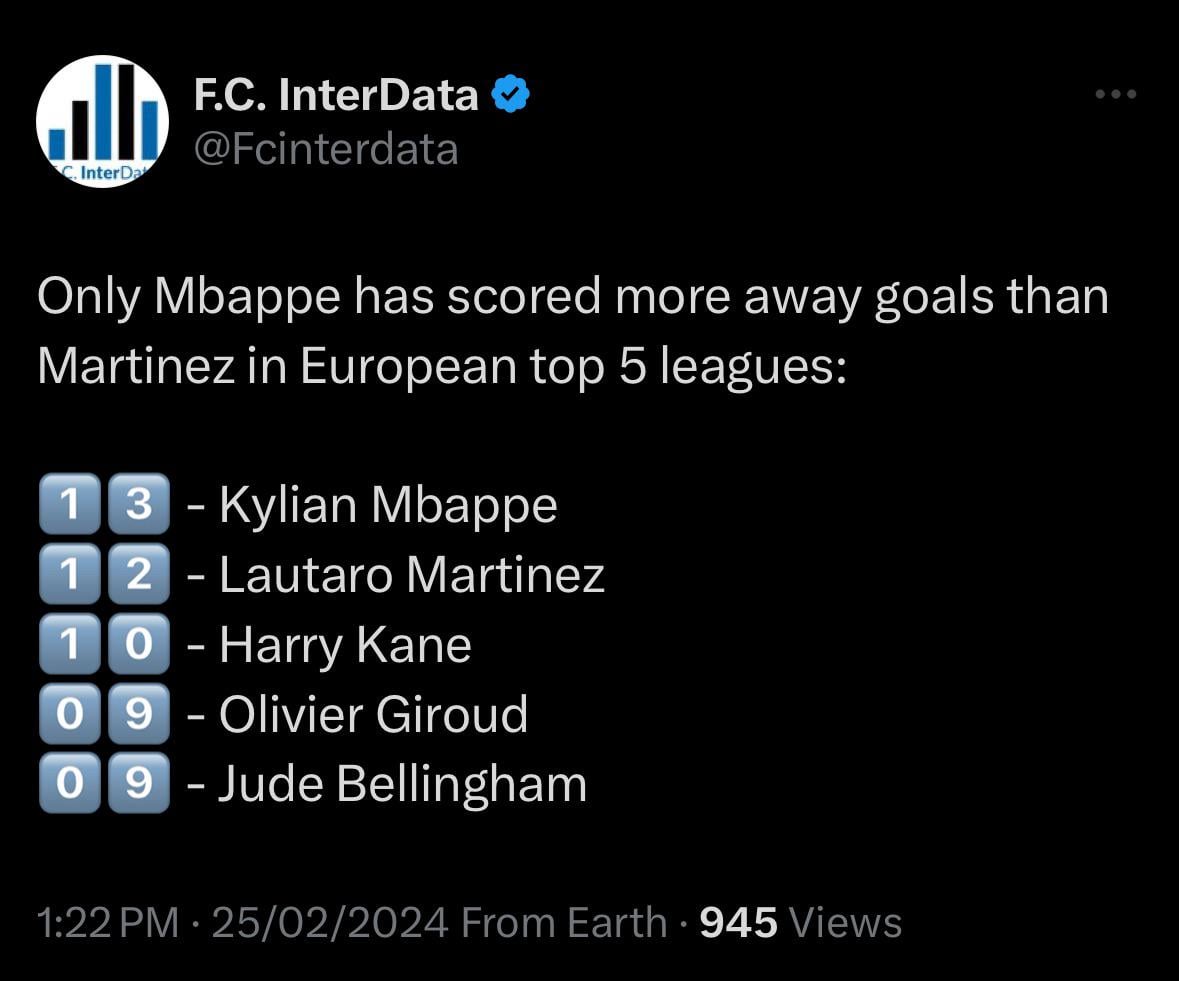Click the @Fcinterdata handle
Image resolution: width=1179 pixels, height=981 pixels.
click(327, 148)
